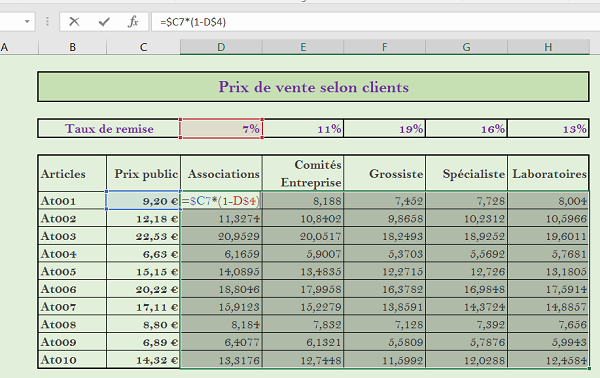The width and height of the screenshot is (600, 378).
Task: Click inside the formula bar text =$C7*(1-D$4)
Action: (193, 22)
